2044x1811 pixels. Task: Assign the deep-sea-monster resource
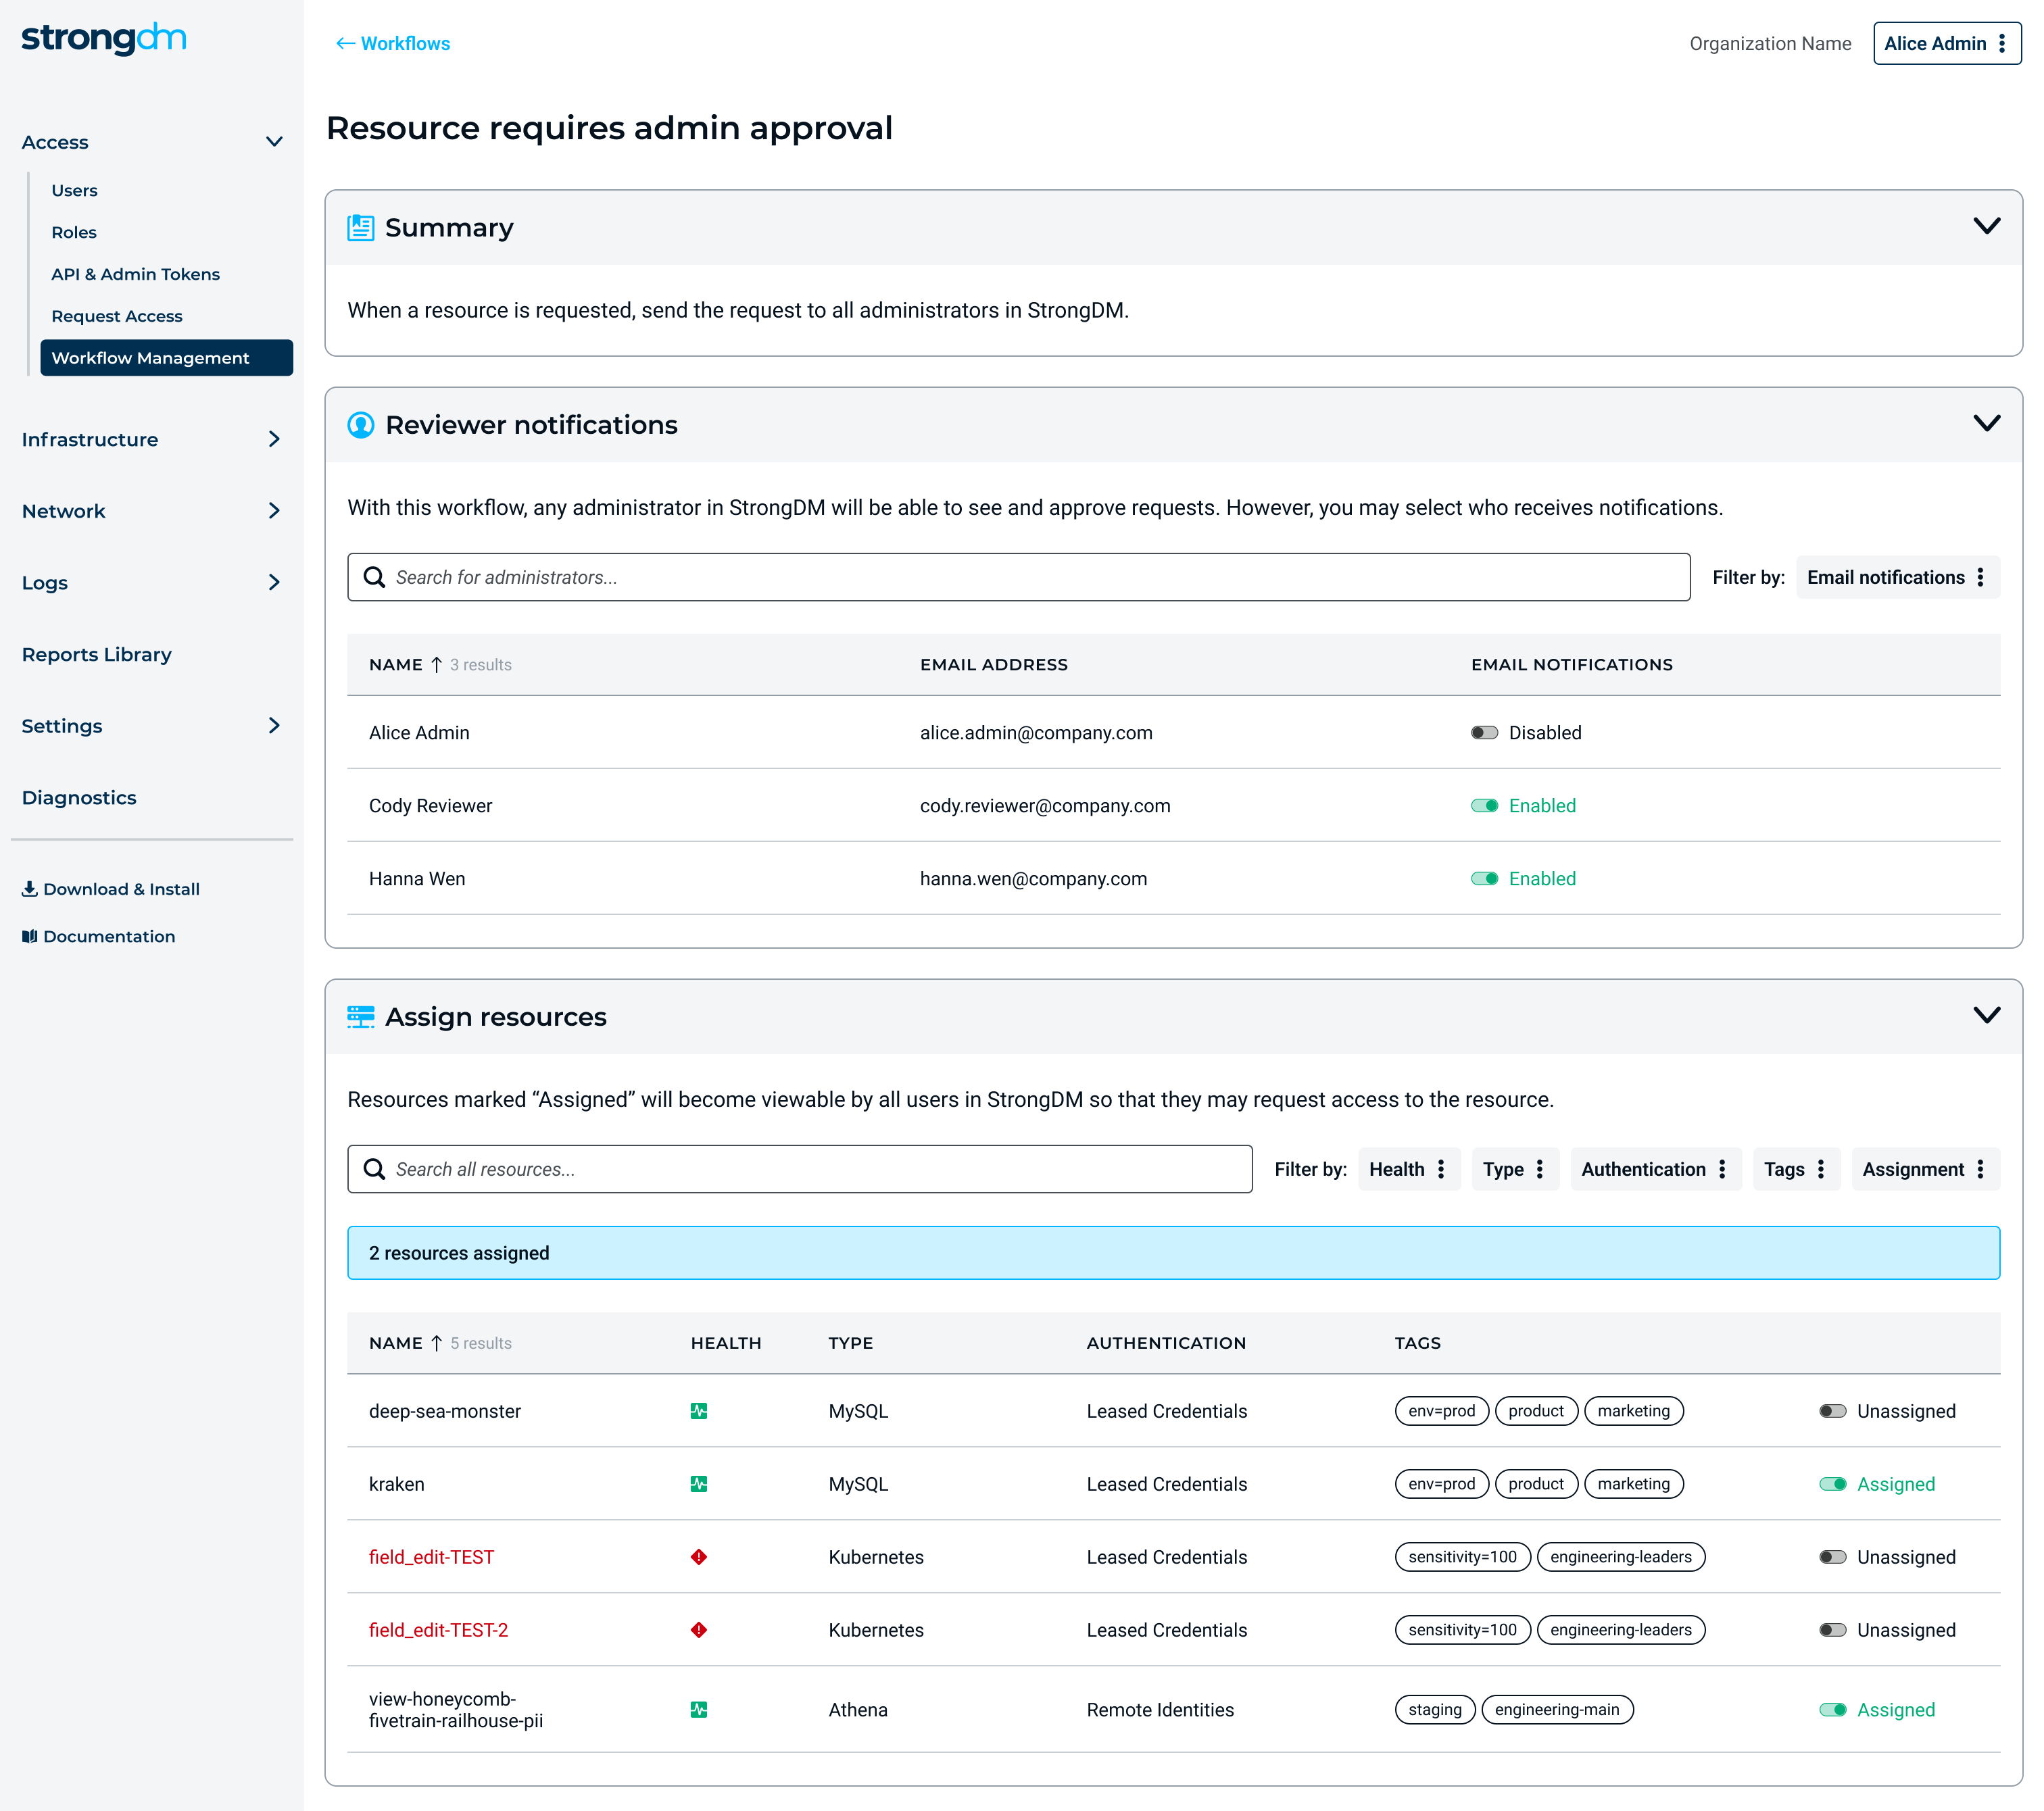coord(1832,1411)
